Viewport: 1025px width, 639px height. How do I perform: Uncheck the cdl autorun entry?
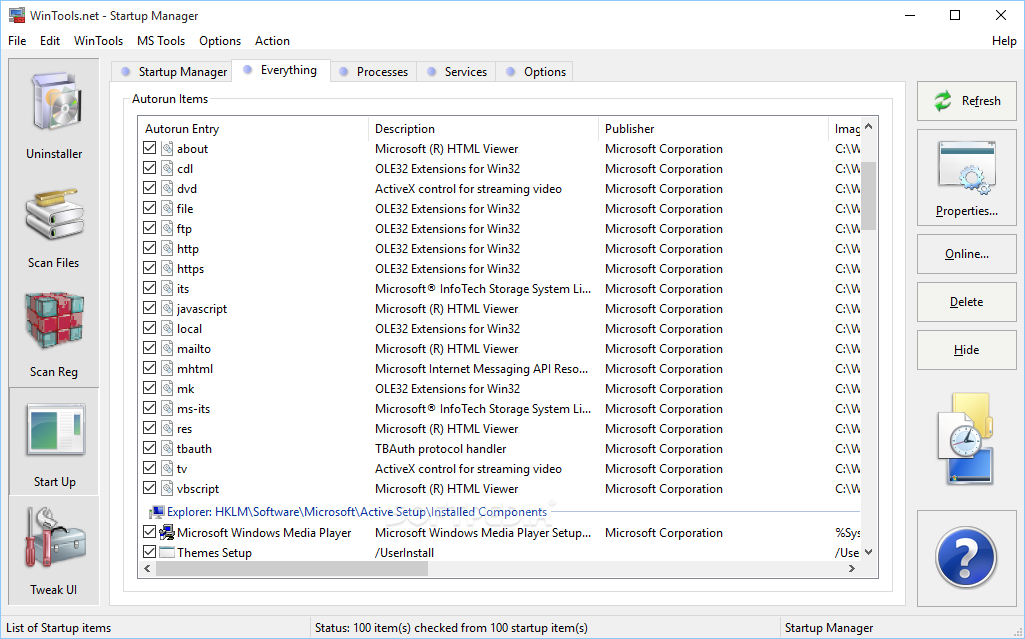tap(150, 169)
